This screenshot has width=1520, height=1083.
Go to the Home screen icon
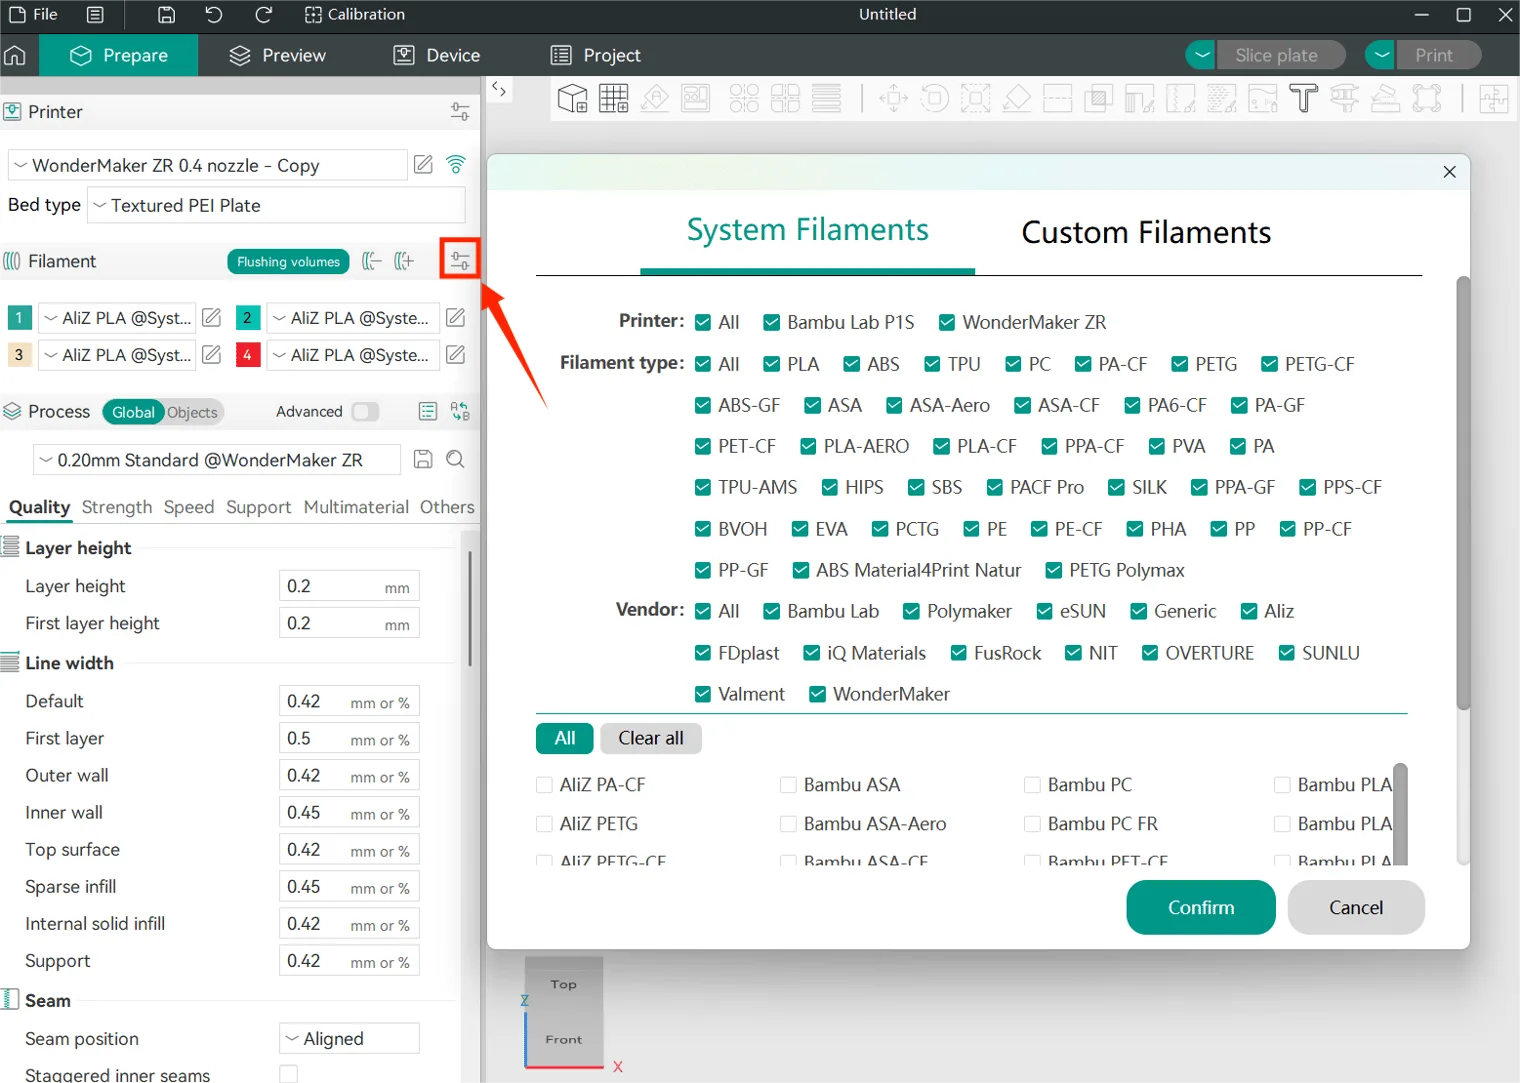tap(15, 55)
